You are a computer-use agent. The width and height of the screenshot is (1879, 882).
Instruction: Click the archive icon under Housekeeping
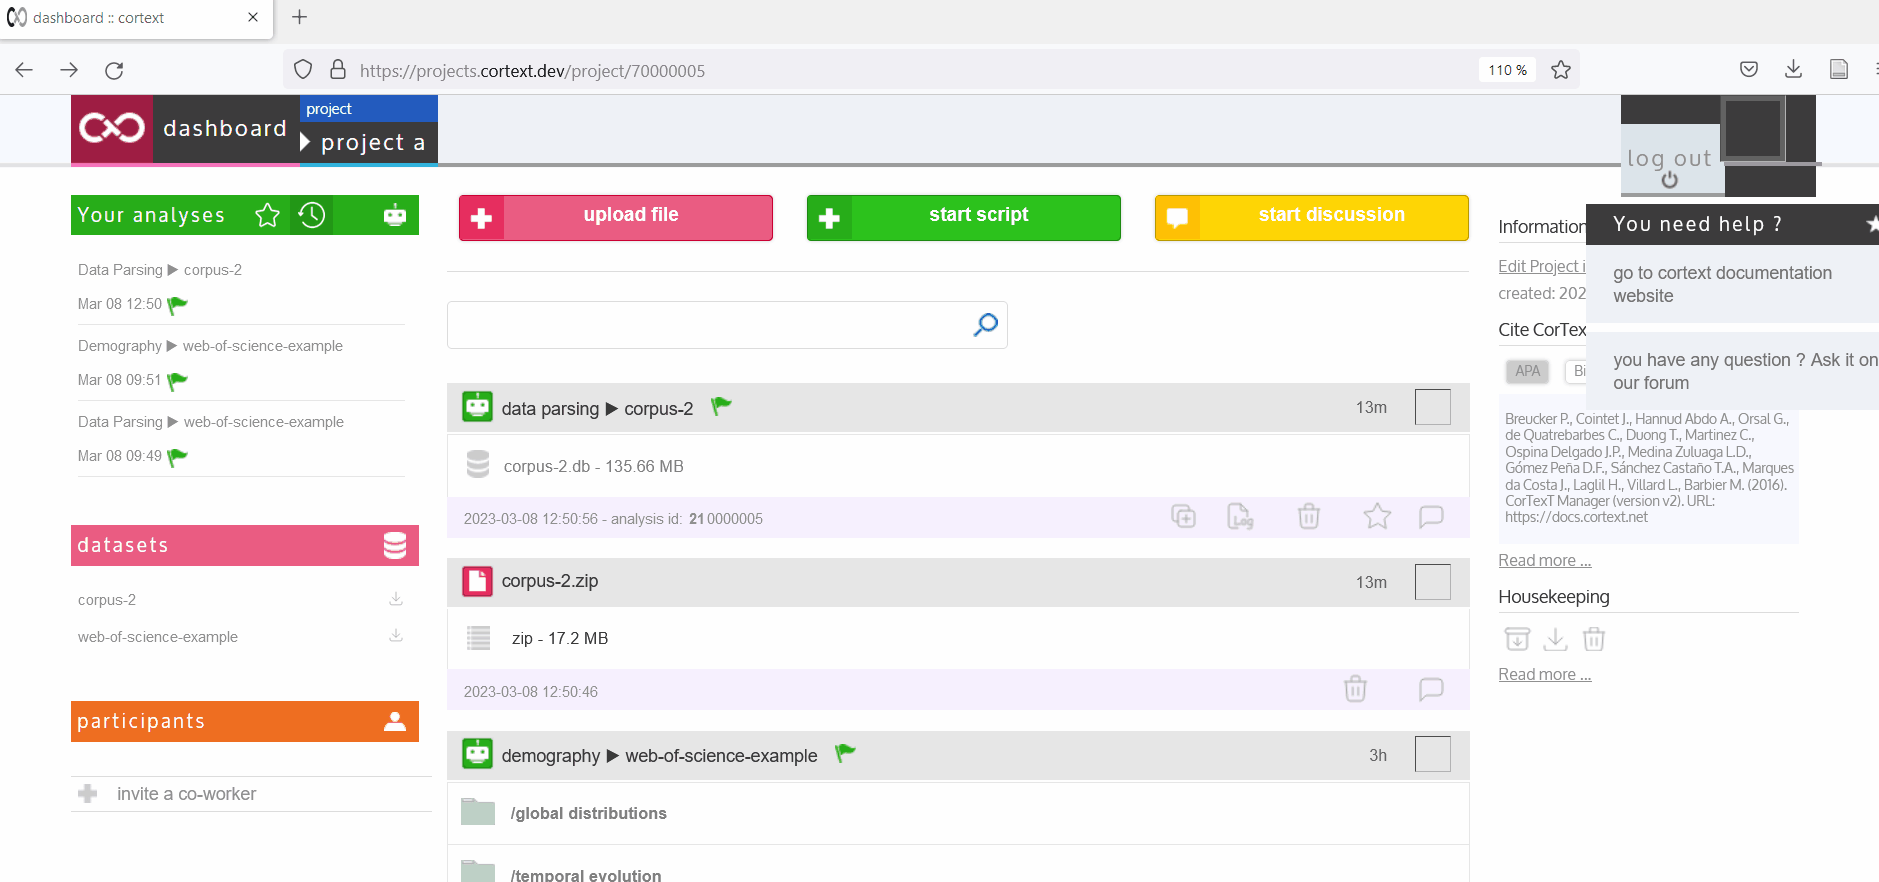pos(1517,638)
